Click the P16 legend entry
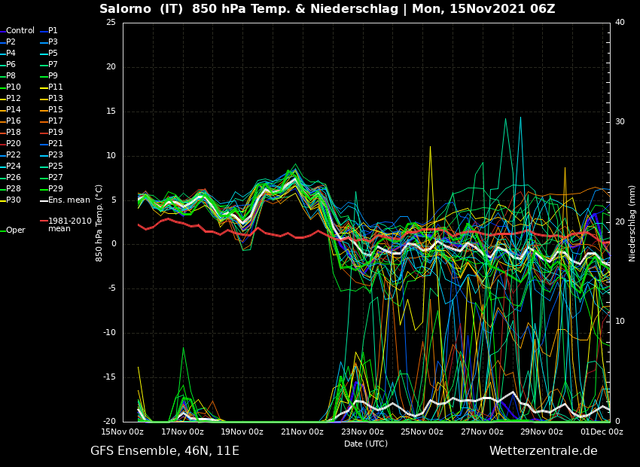640x467 pixels. pos(10,121)
